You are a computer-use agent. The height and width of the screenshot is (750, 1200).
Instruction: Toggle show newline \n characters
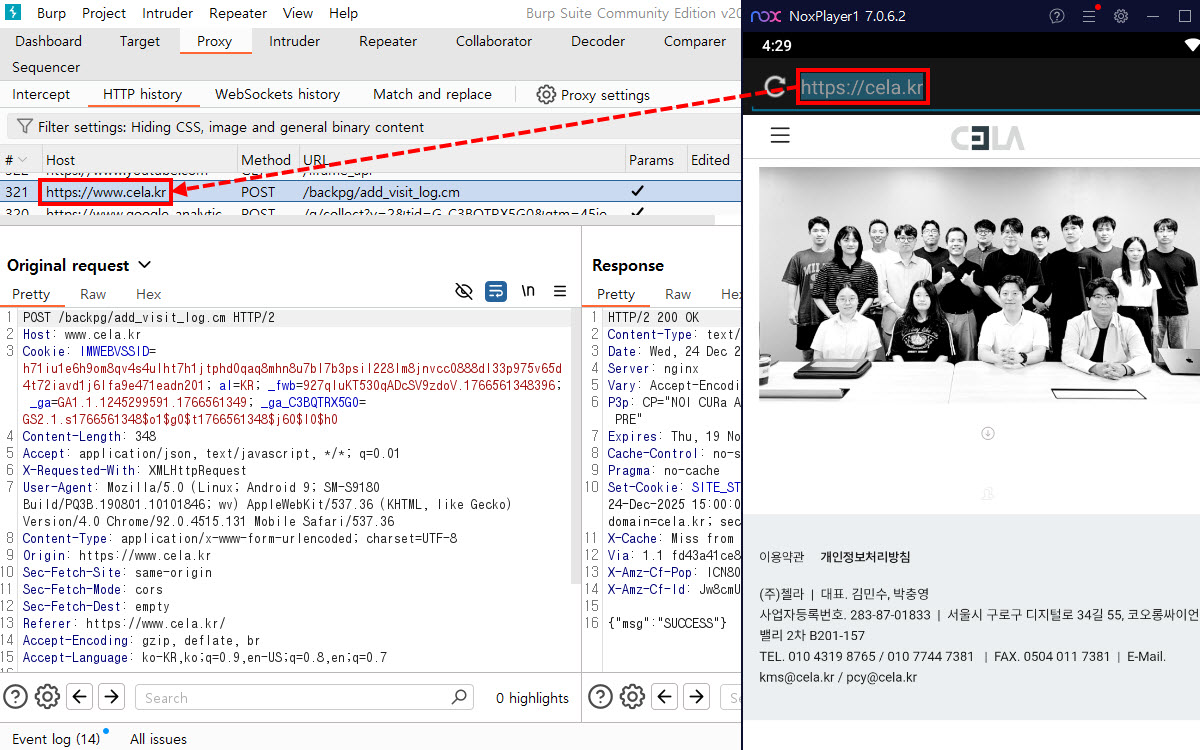click(528, 291)
